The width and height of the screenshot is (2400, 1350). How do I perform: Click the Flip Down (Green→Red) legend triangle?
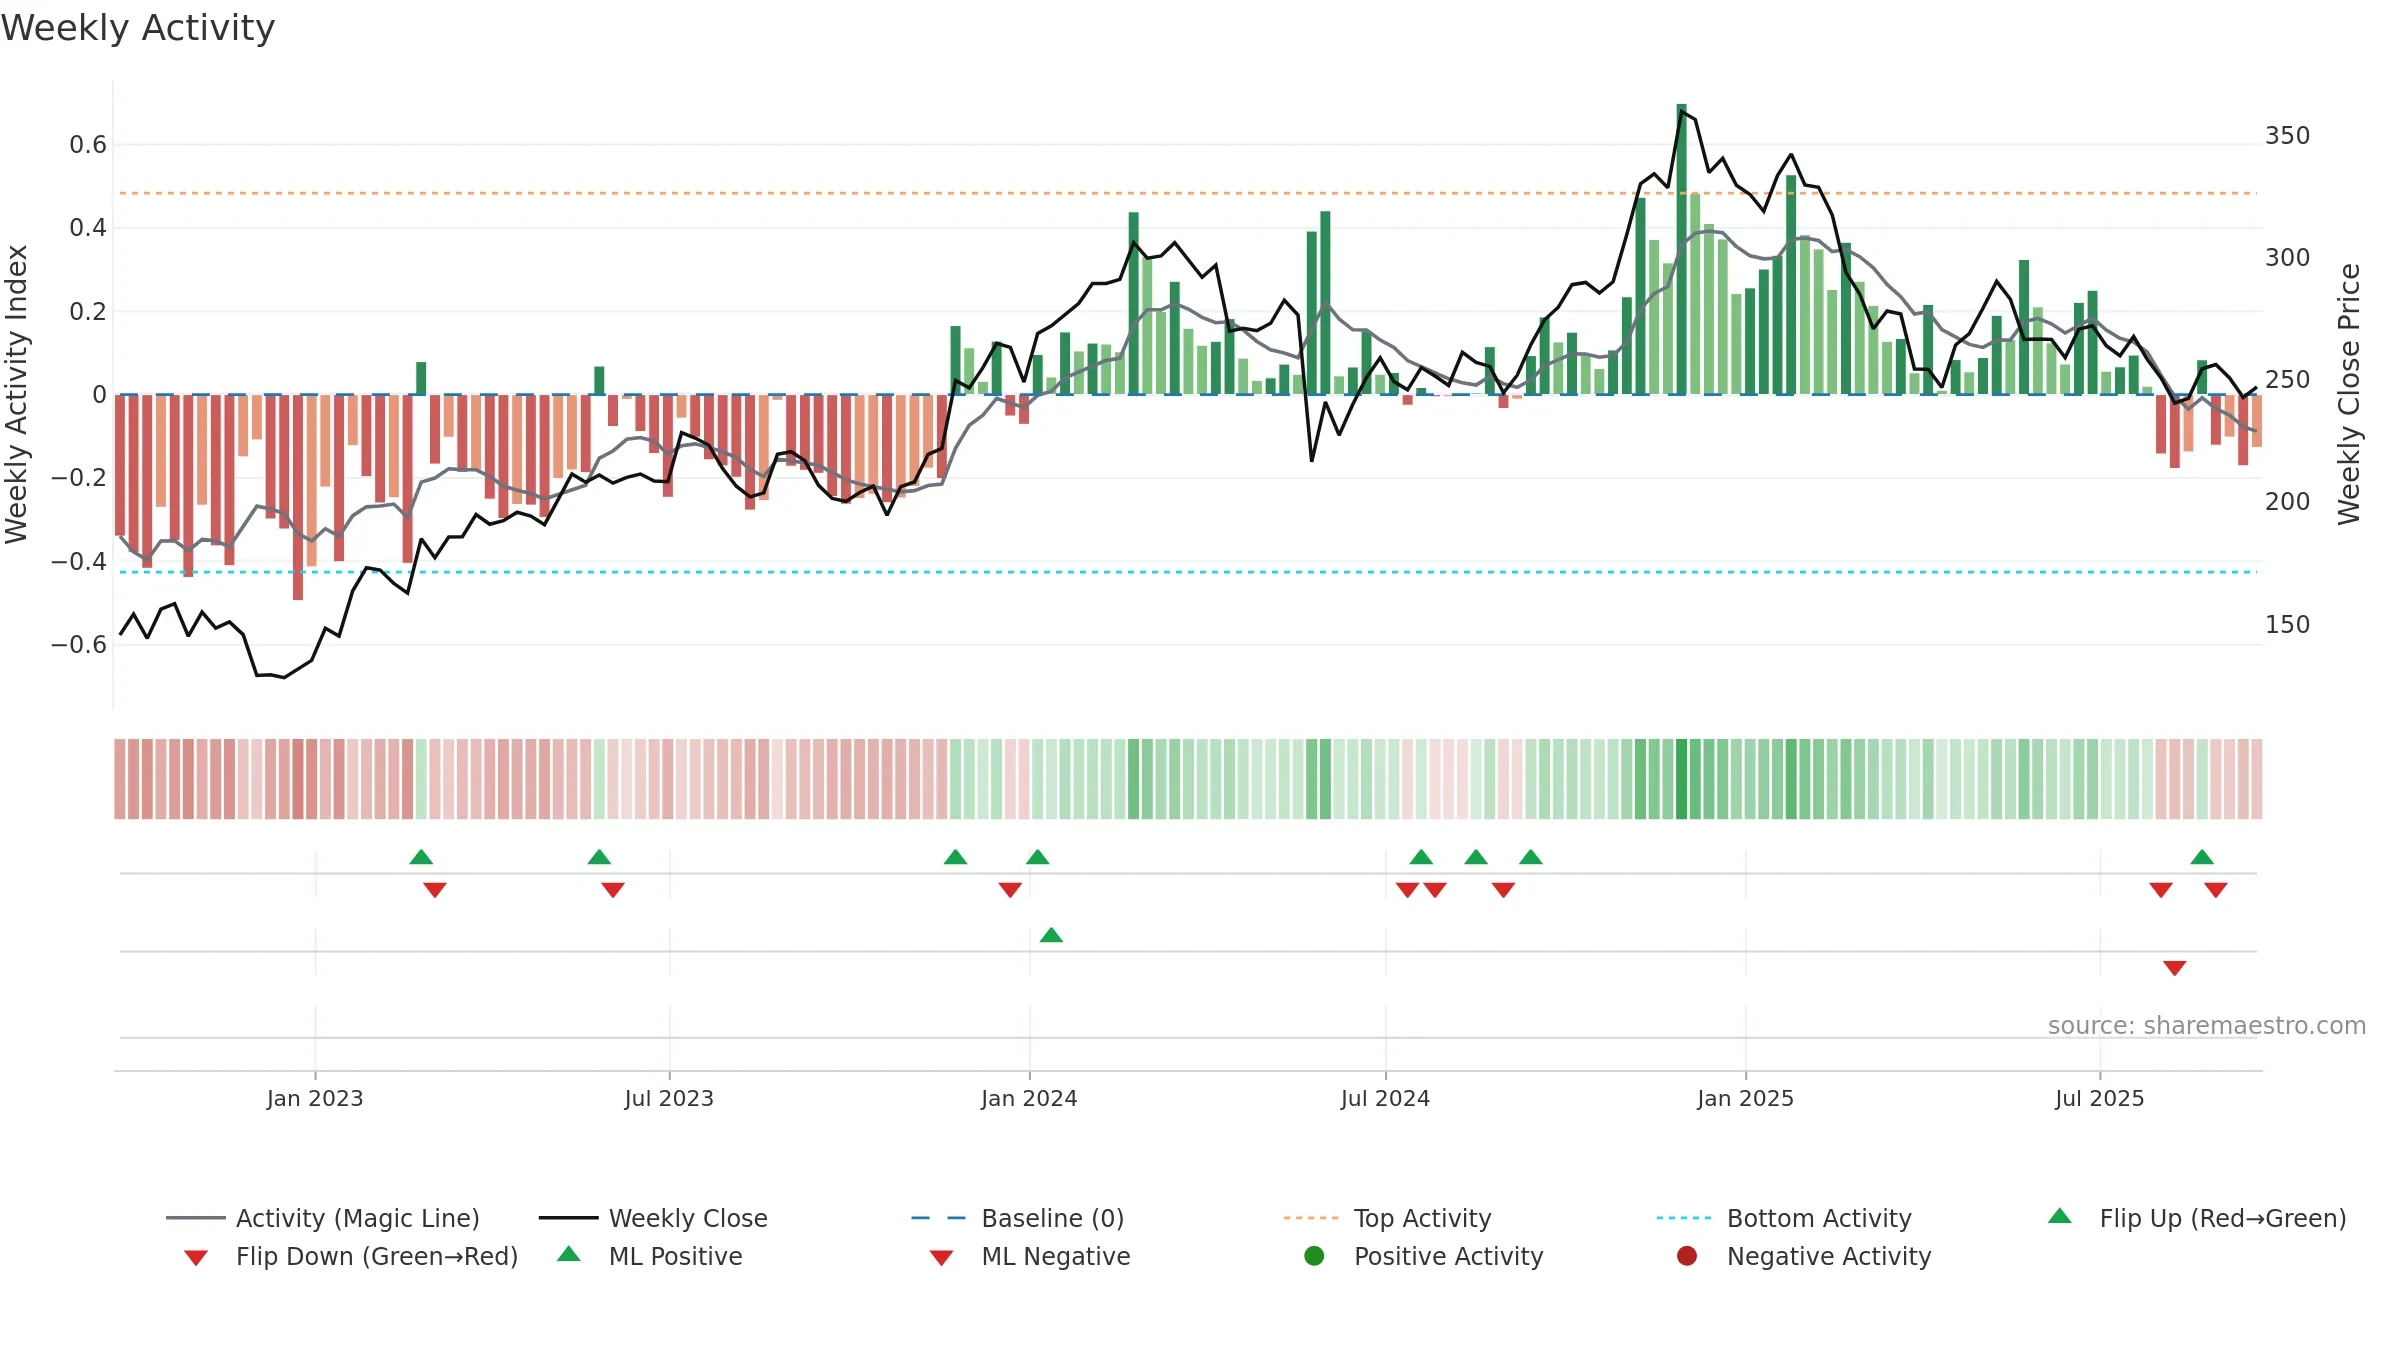coord(196,1258)
